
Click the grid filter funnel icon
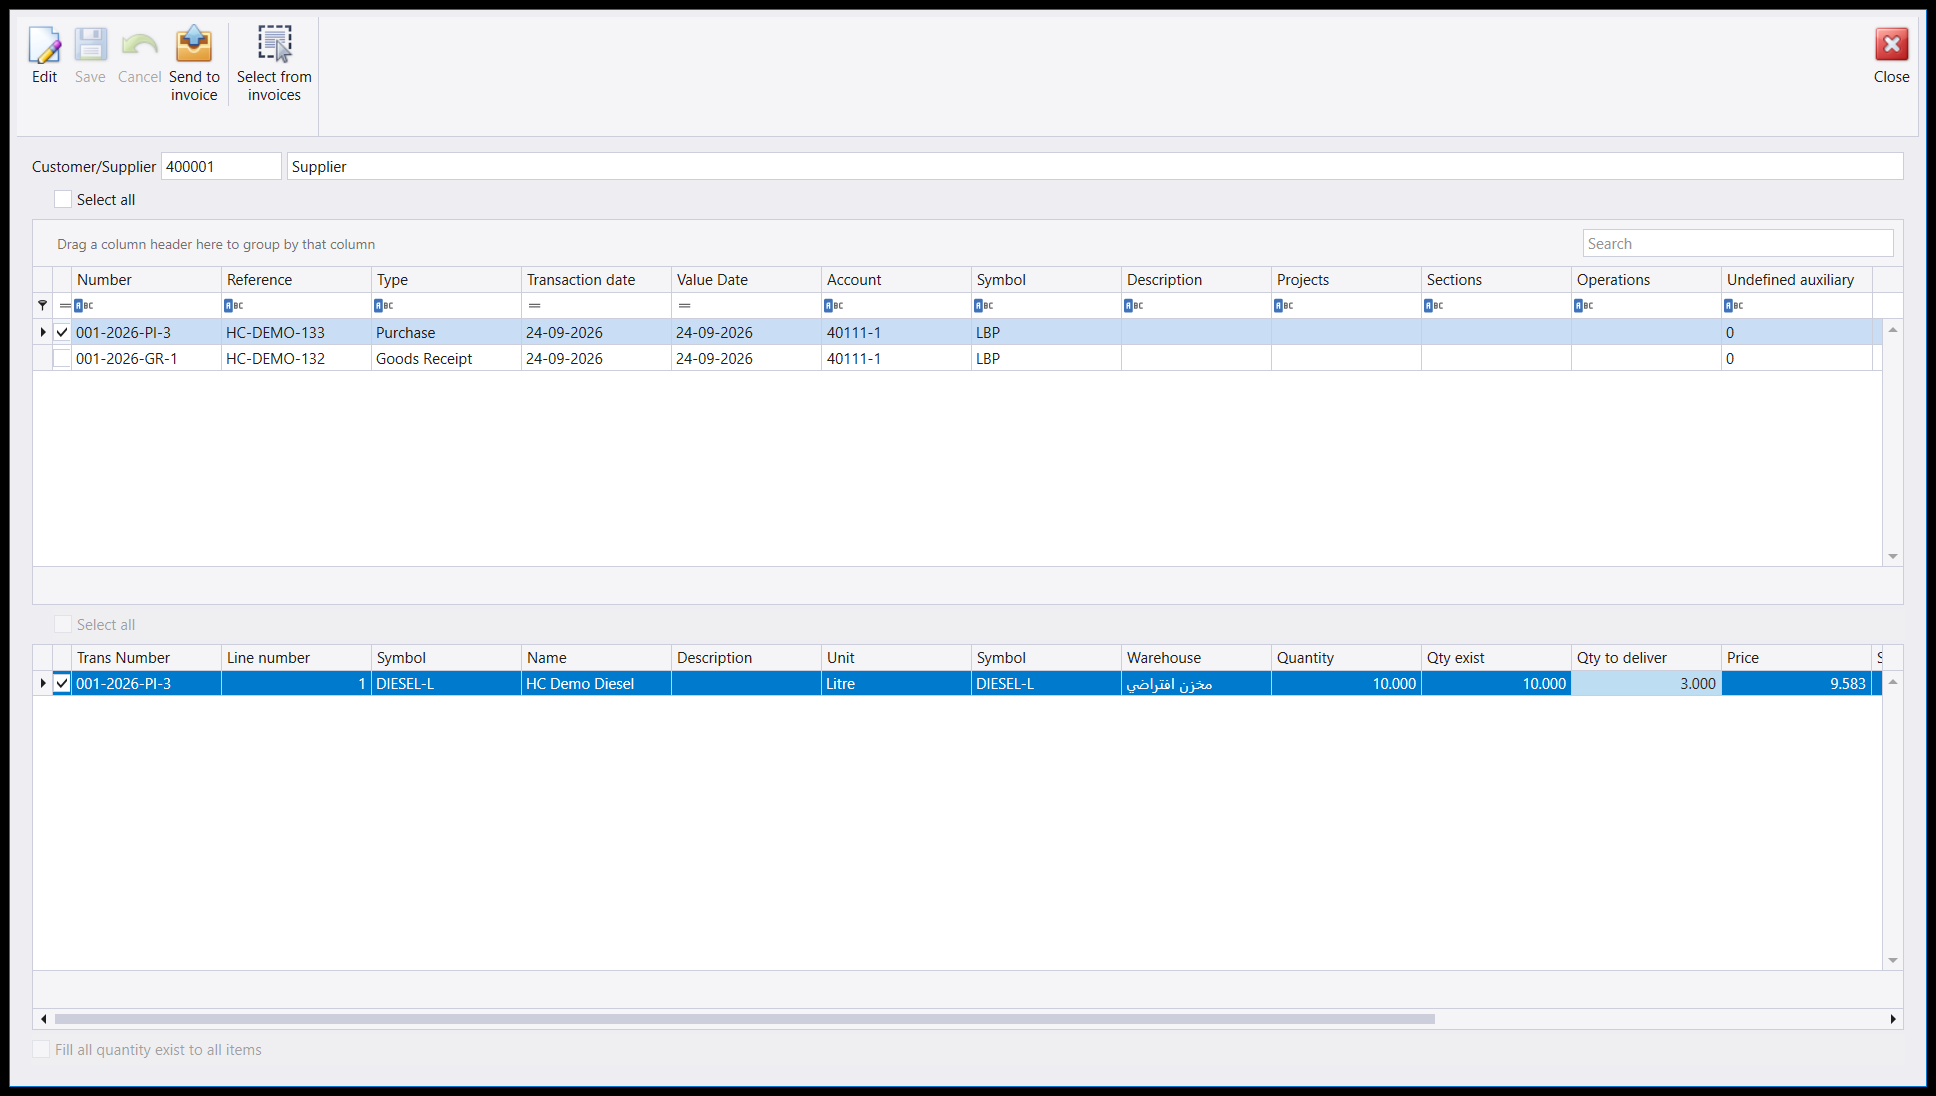click(42, 305)
